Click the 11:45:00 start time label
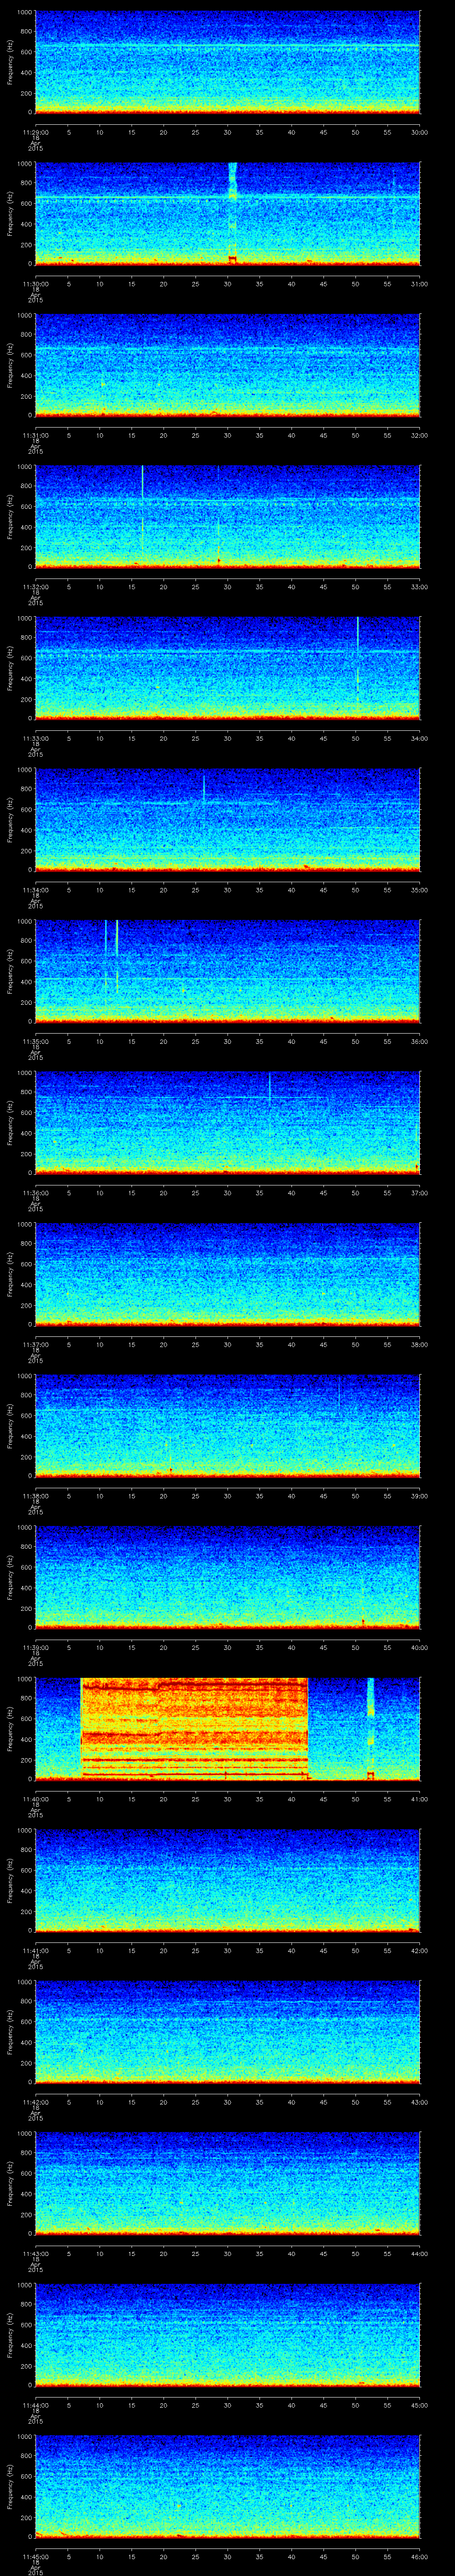Screen dimensions: 455x2576 pos(35,2556)
